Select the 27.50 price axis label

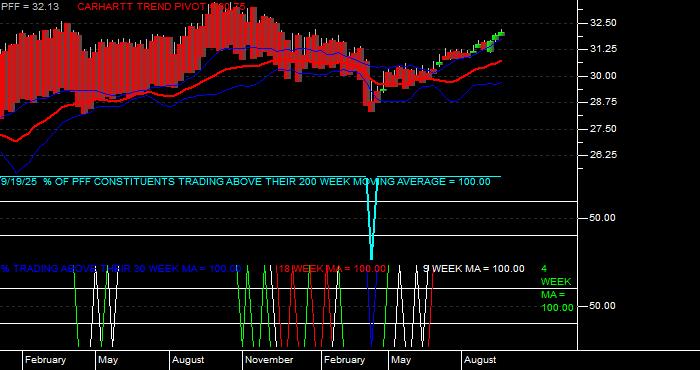[x=604, y=129]
